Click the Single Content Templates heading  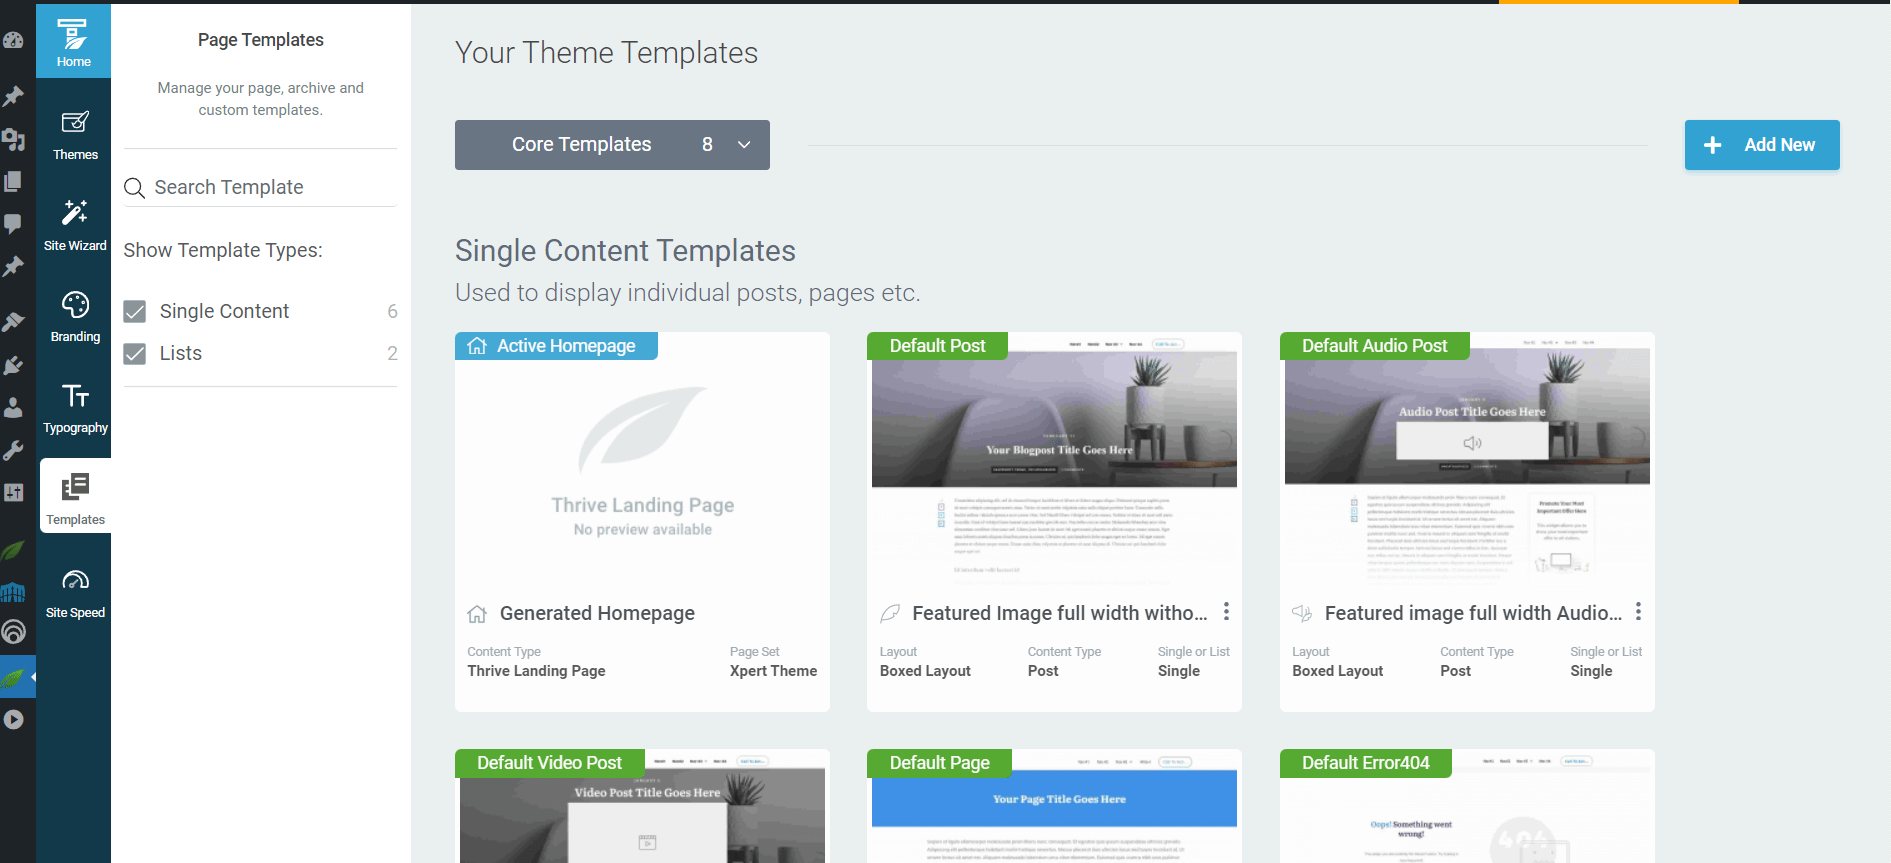coord(625,251)
